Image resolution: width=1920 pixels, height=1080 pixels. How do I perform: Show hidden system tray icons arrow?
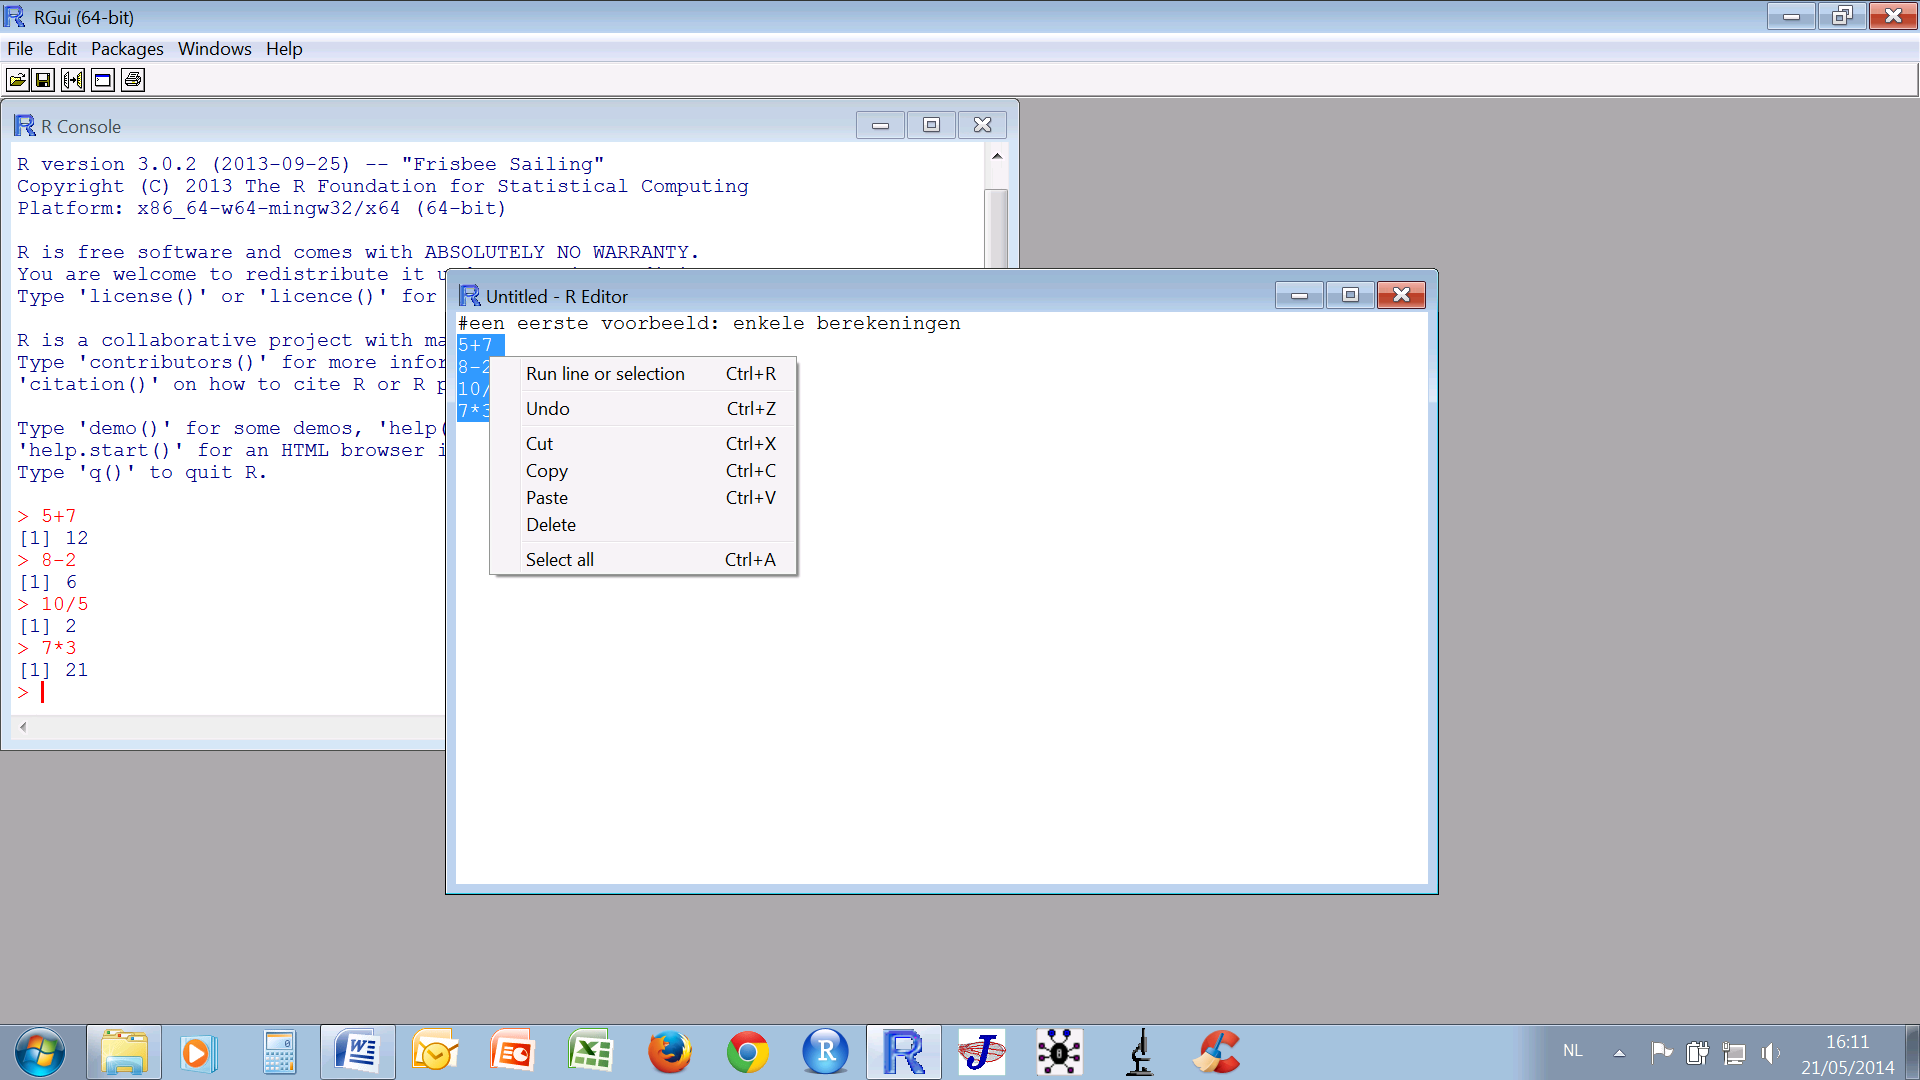point(1619,1052)
